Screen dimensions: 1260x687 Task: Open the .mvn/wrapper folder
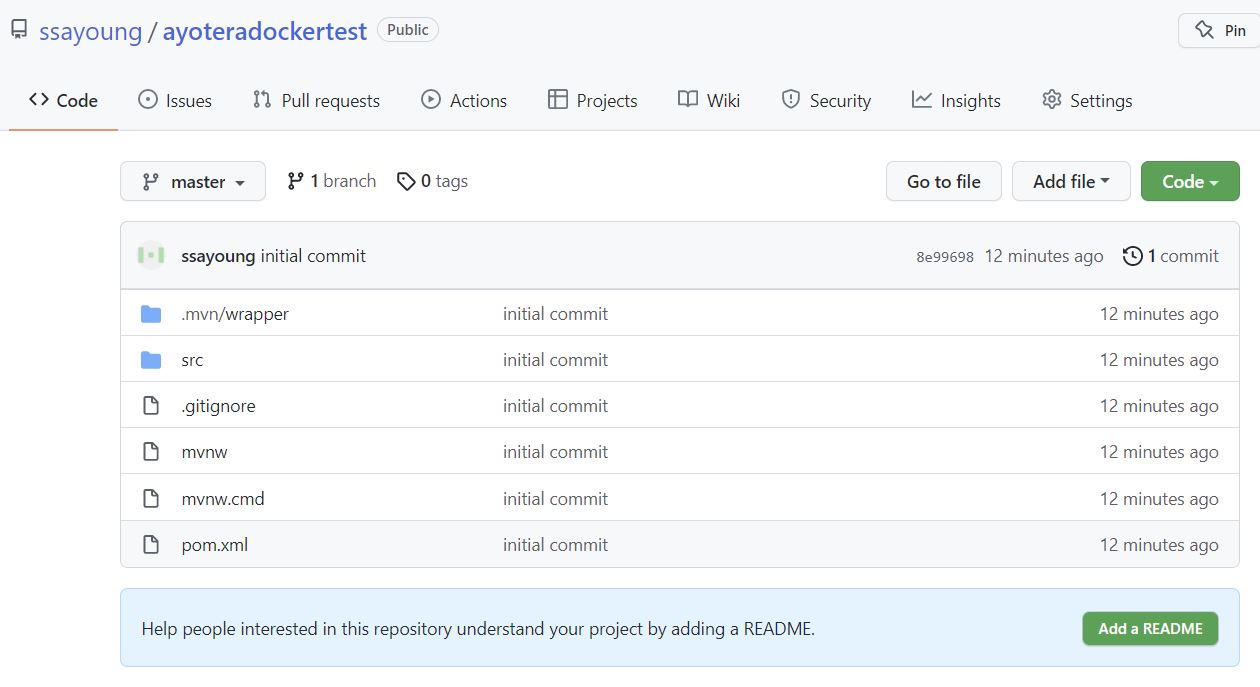pyautogui.click(x=235, y=314)
